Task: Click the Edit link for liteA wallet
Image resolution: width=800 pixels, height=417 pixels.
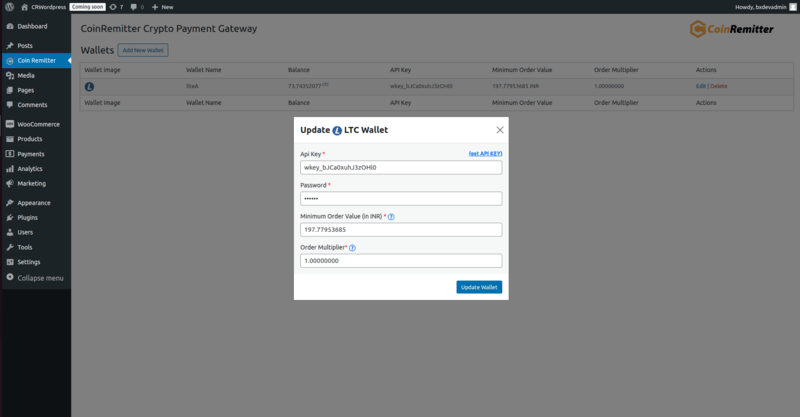Action: [701, 86]
